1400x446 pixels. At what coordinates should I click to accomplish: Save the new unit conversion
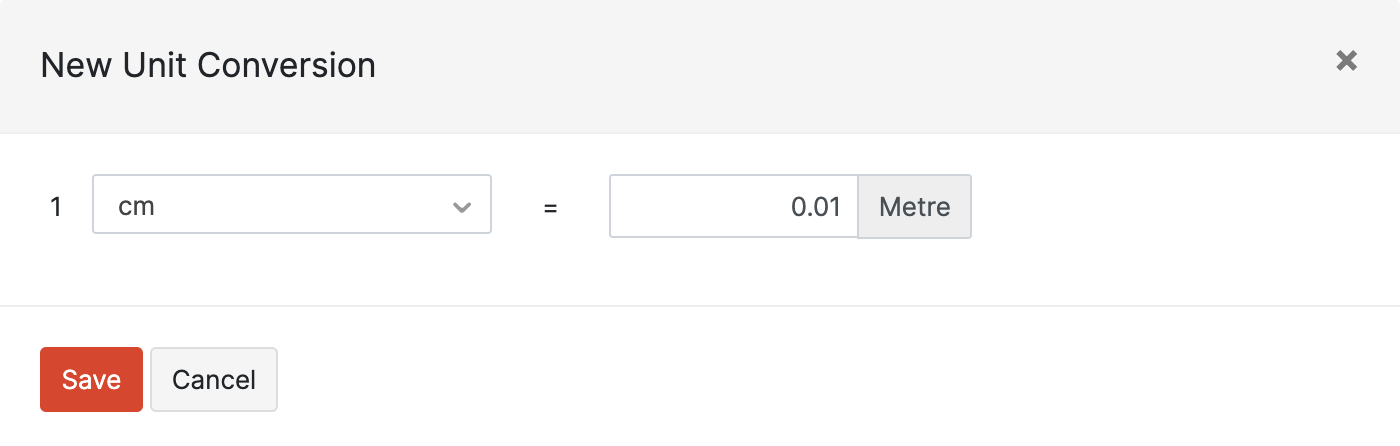click(91, 380)
